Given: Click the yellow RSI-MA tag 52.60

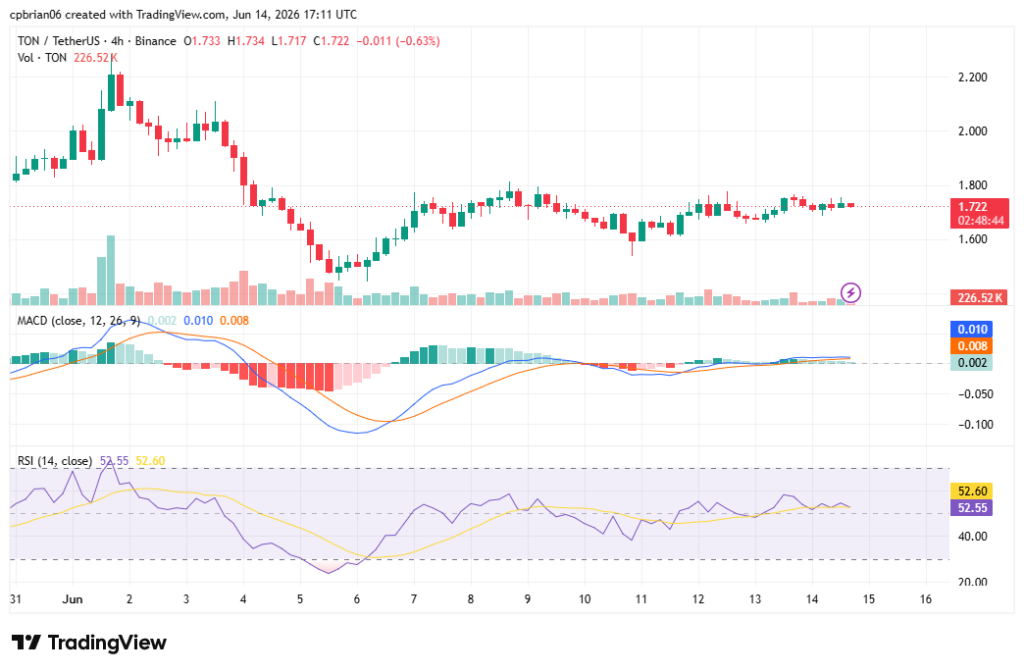Looking at the screenshot, I should click(972, 491).
